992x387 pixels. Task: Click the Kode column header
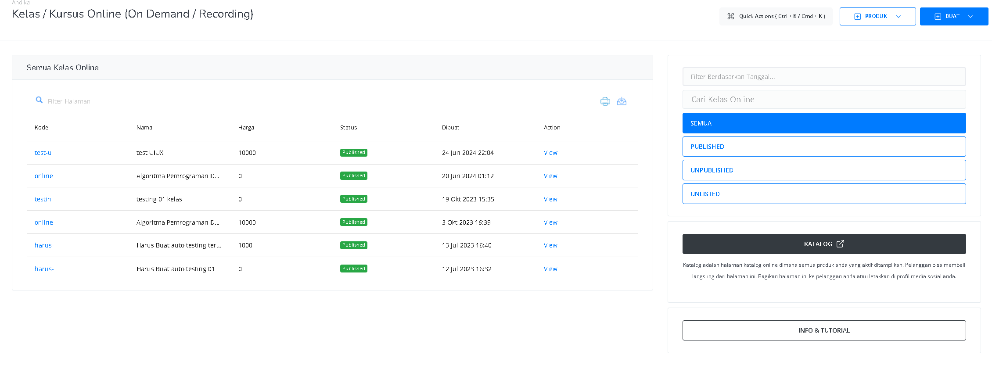click(x=41, y=128)
